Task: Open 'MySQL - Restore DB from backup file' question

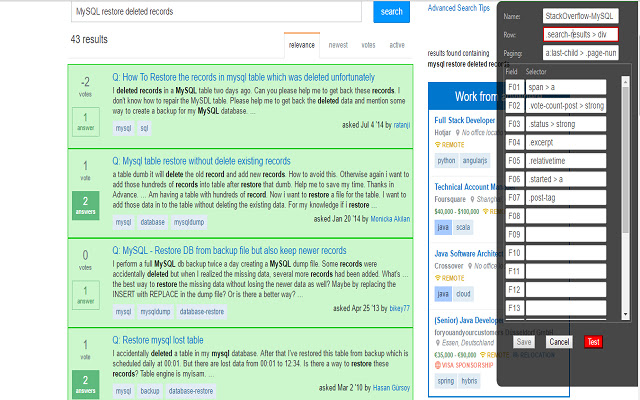Action: pos(235,249)
